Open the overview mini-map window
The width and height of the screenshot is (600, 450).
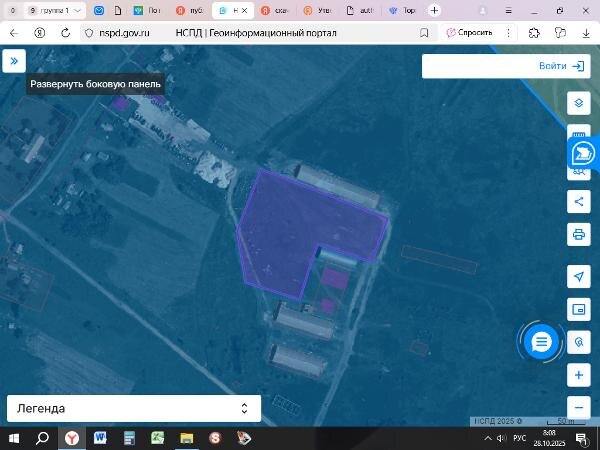tap(579, 309)
